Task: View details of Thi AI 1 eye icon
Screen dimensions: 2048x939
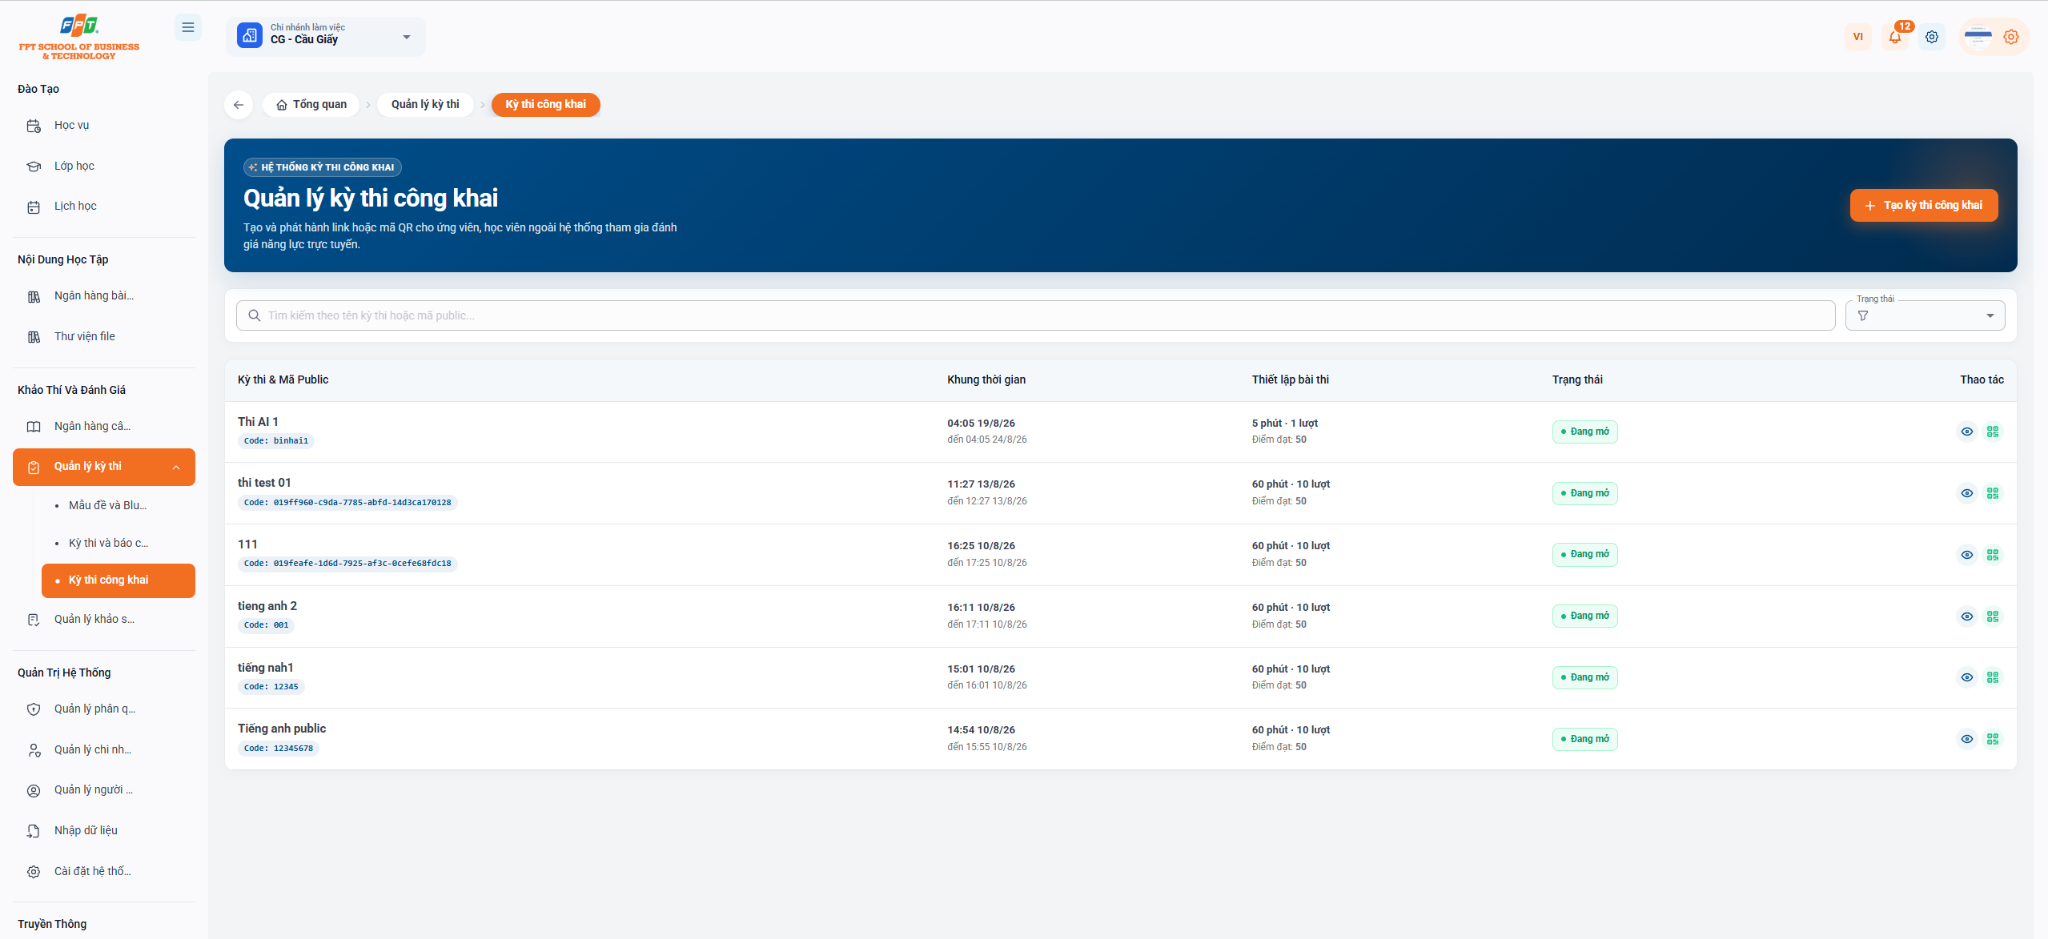Action: click(x=1967, y=432)
